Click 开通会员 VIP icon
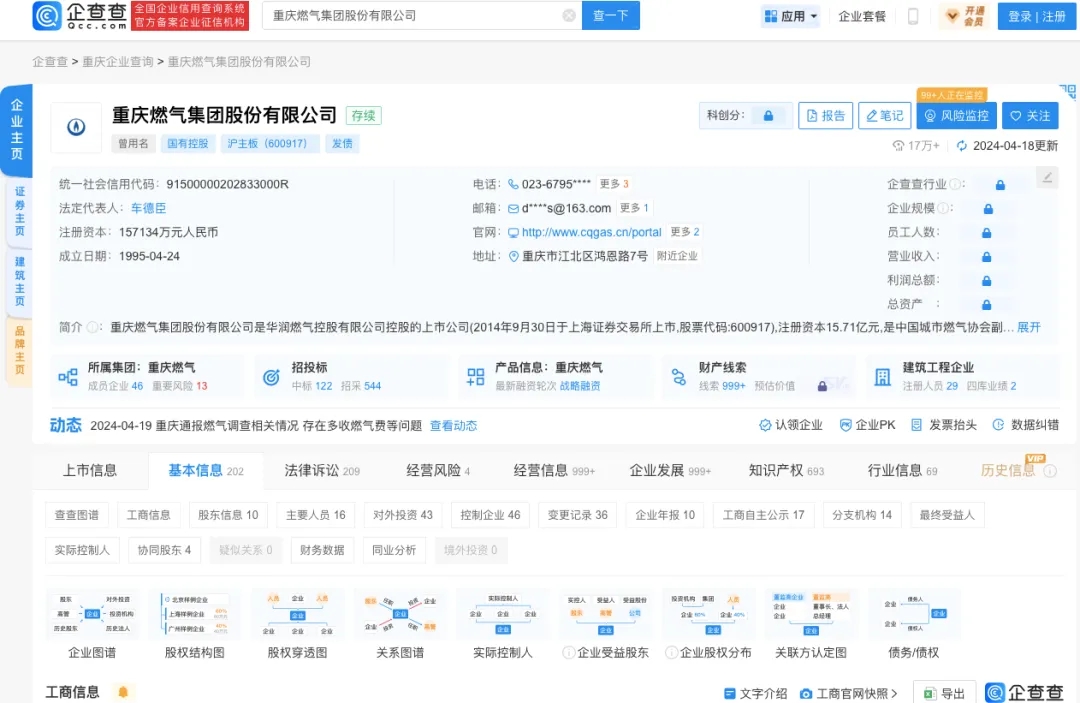Viewport: 1080px width, 703px height. [966, 16]
